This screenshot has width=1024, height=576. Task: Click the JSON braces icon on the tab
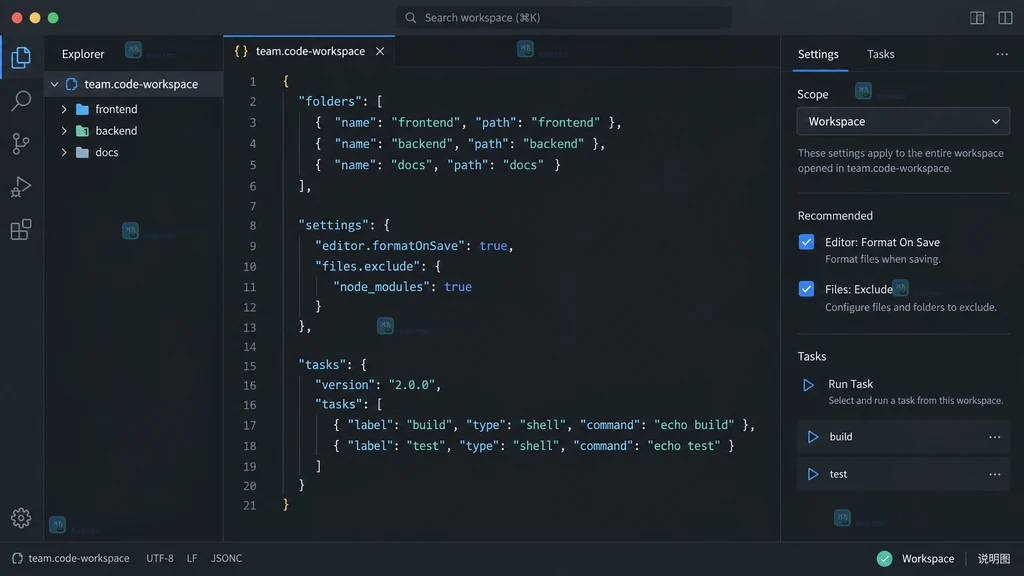(241, 51)
